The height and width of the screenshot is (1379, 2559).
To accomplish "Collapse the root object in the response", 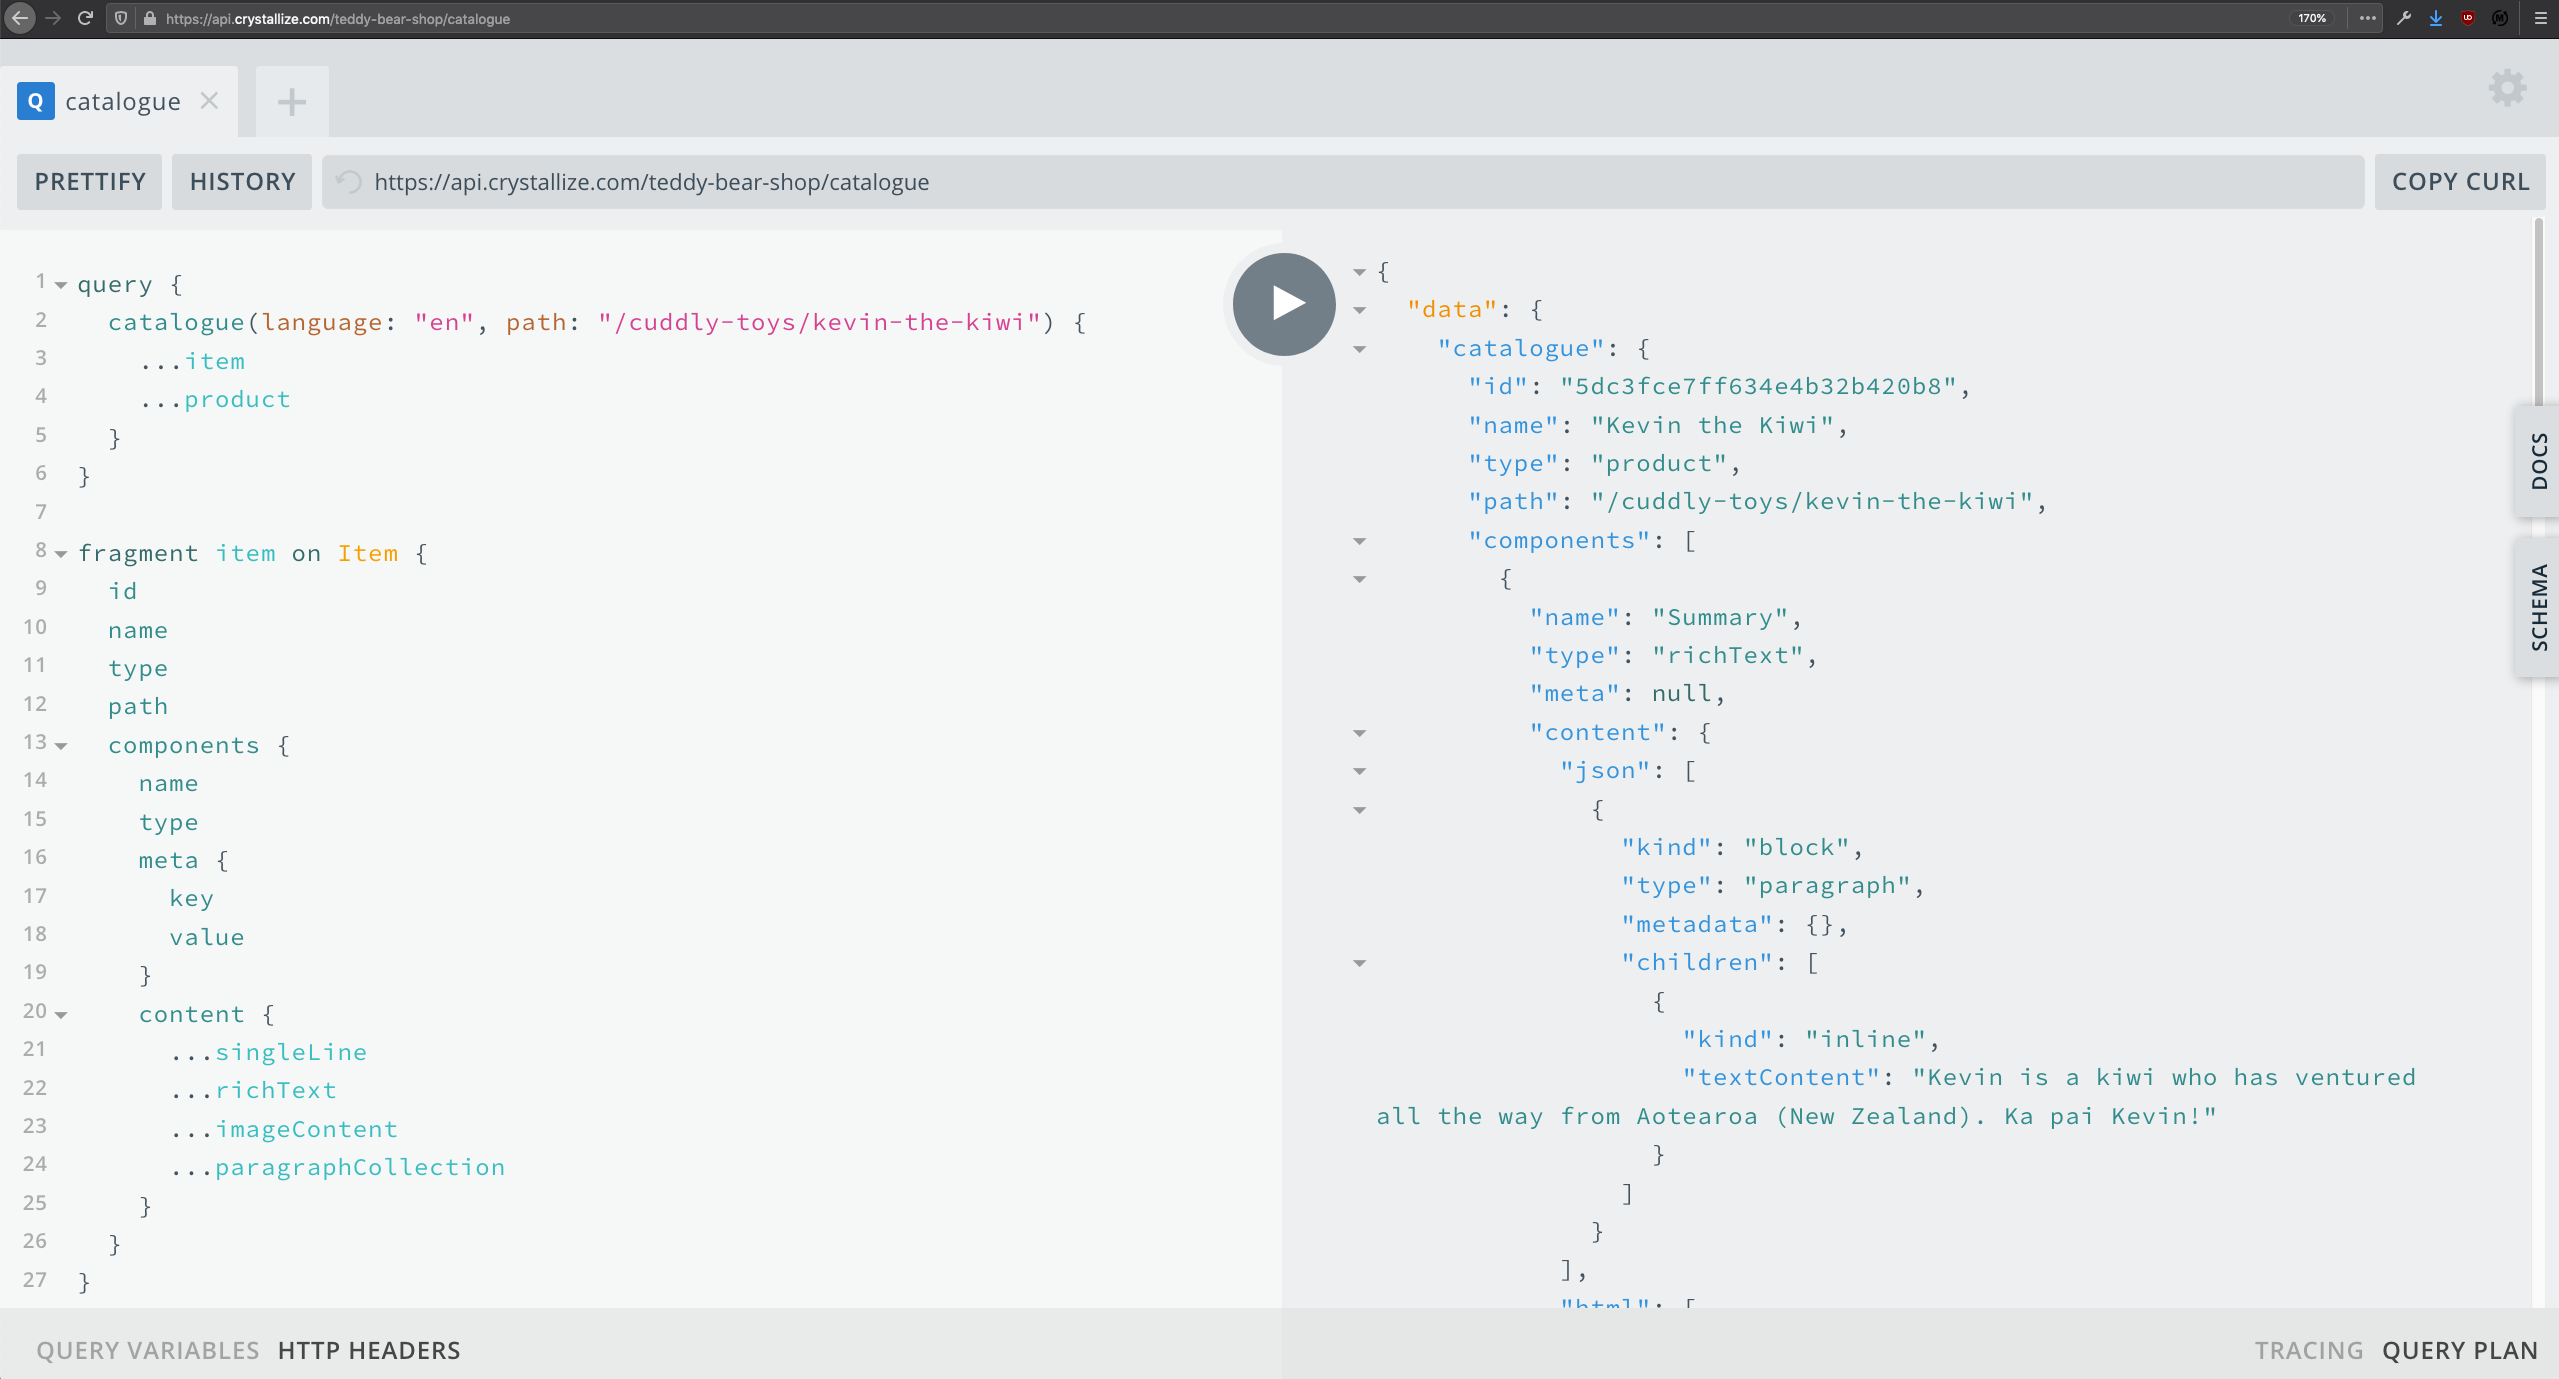I will click(x=1360, y=272).
